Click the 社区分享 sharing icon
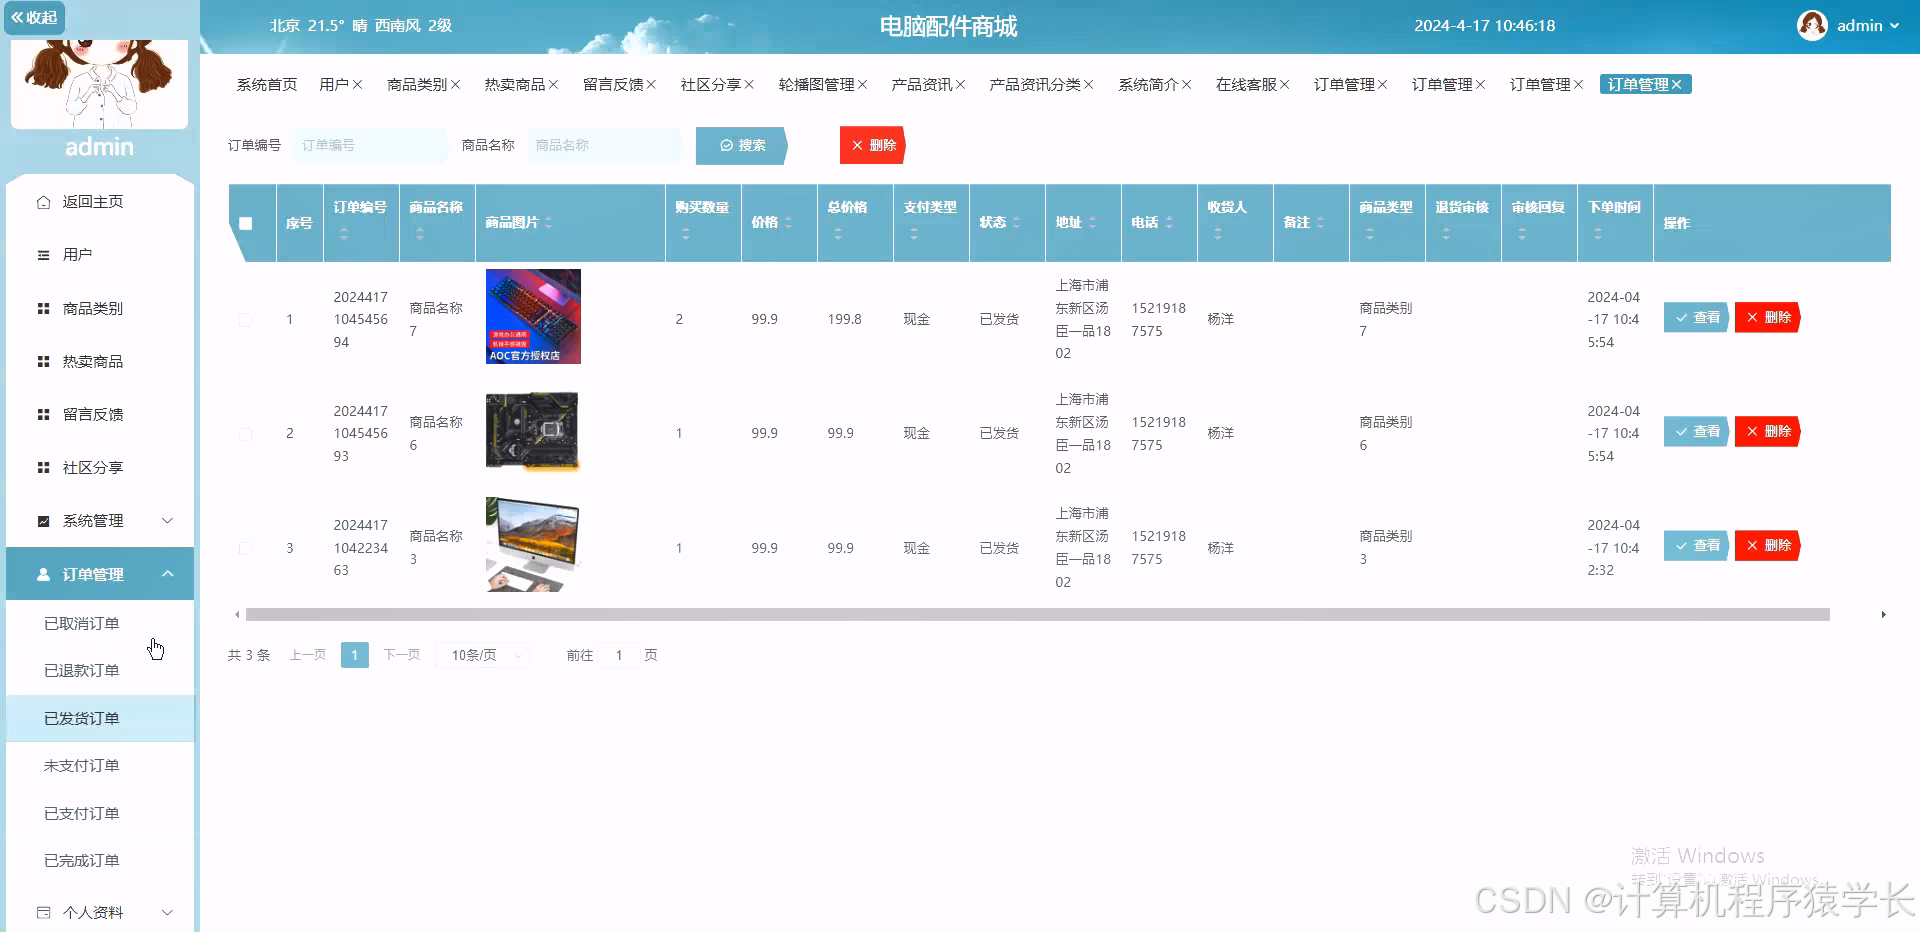The height and width of the screenshot is (932, 1920). (43, 467)
